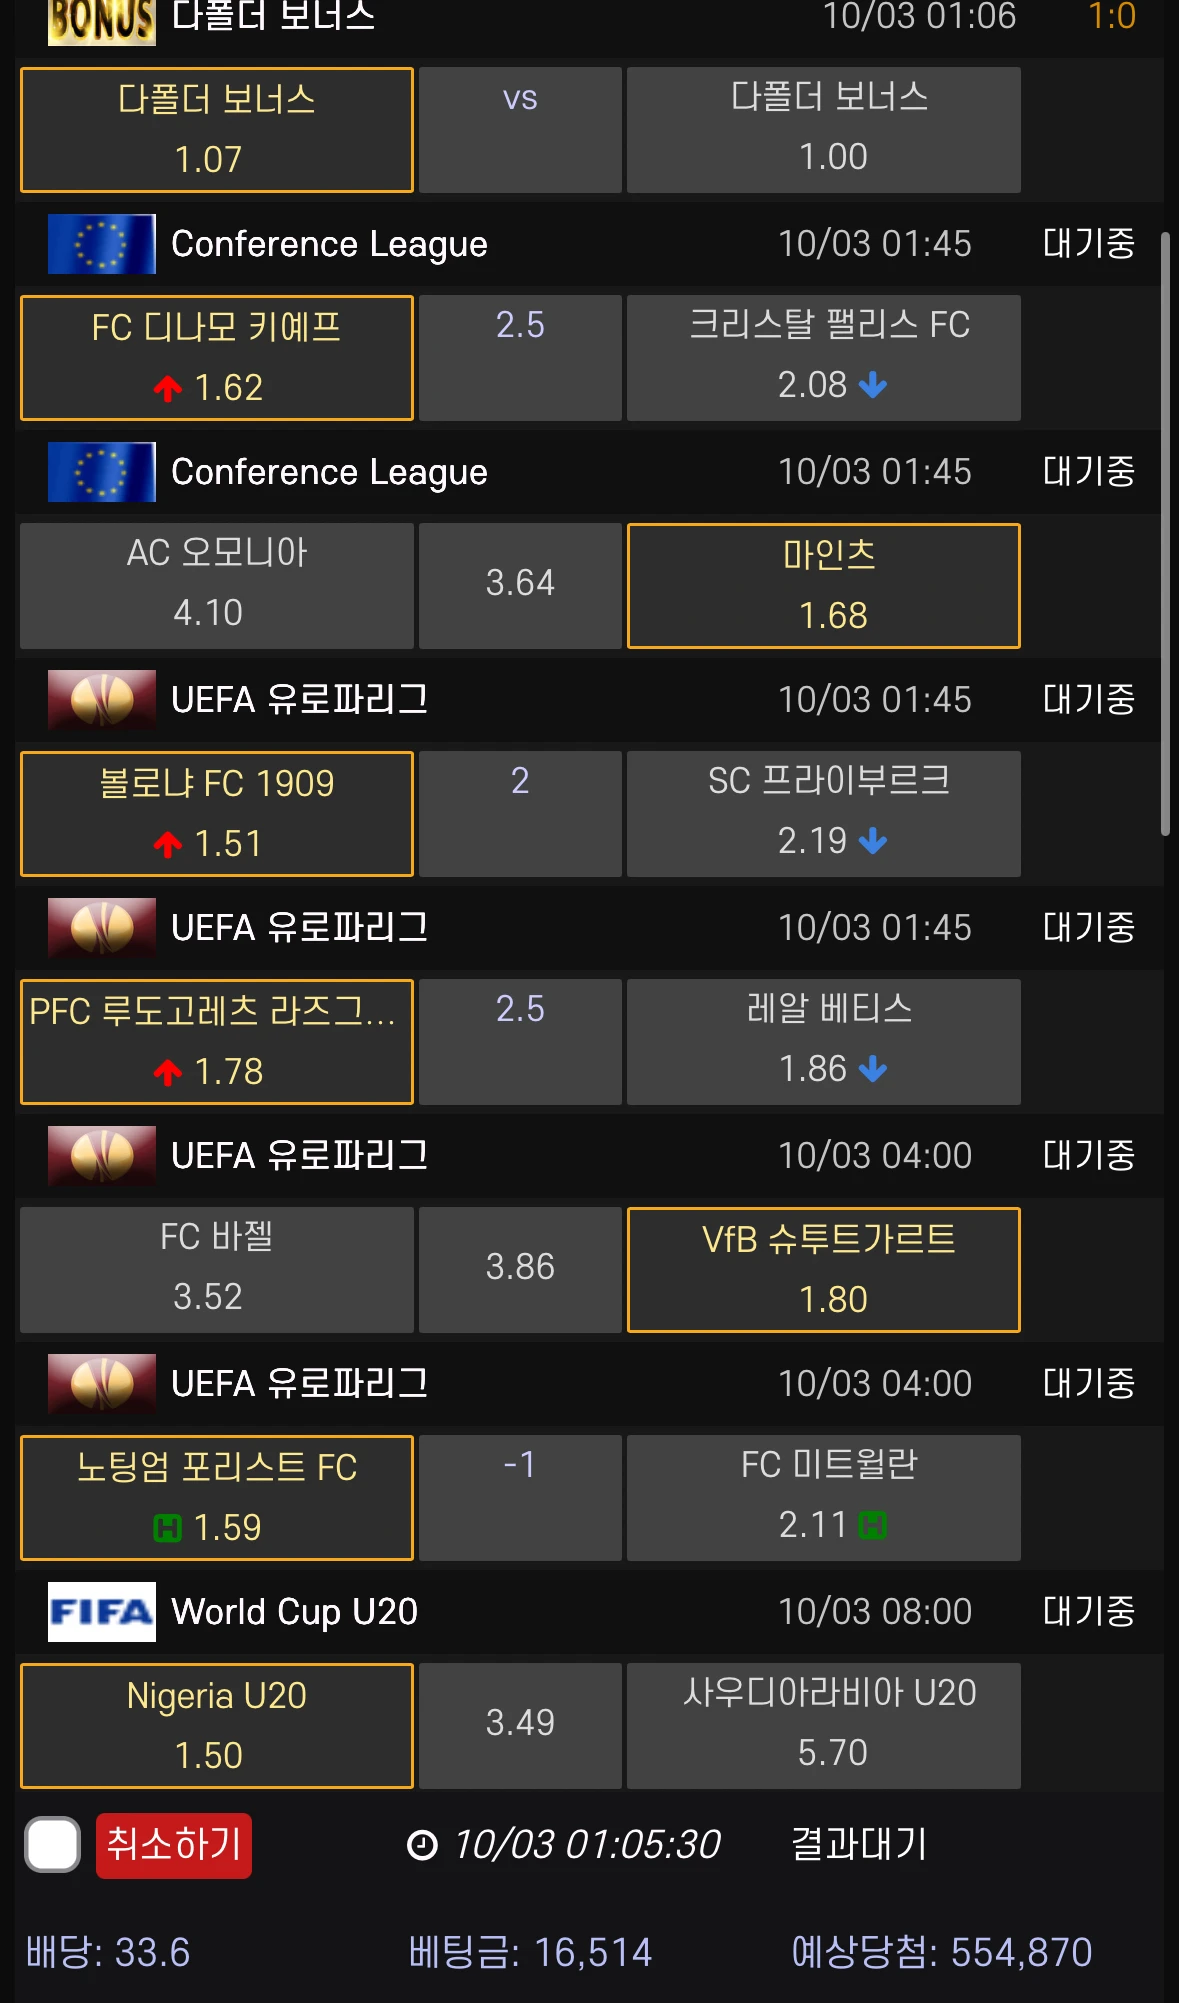Screen dimensions: 1179x2003
Task: Select the 마인츠 1.68 odds box
Action: pyautogui.click(x=823, y=585)
